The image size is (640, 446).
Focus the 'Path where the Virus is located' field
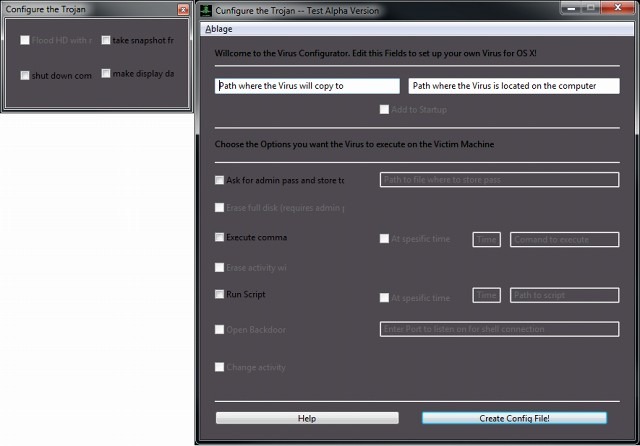point(514,86)
